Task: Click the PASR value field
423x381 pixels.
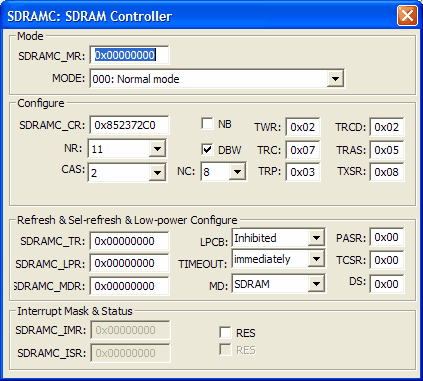Action: [x=387, y=237]
